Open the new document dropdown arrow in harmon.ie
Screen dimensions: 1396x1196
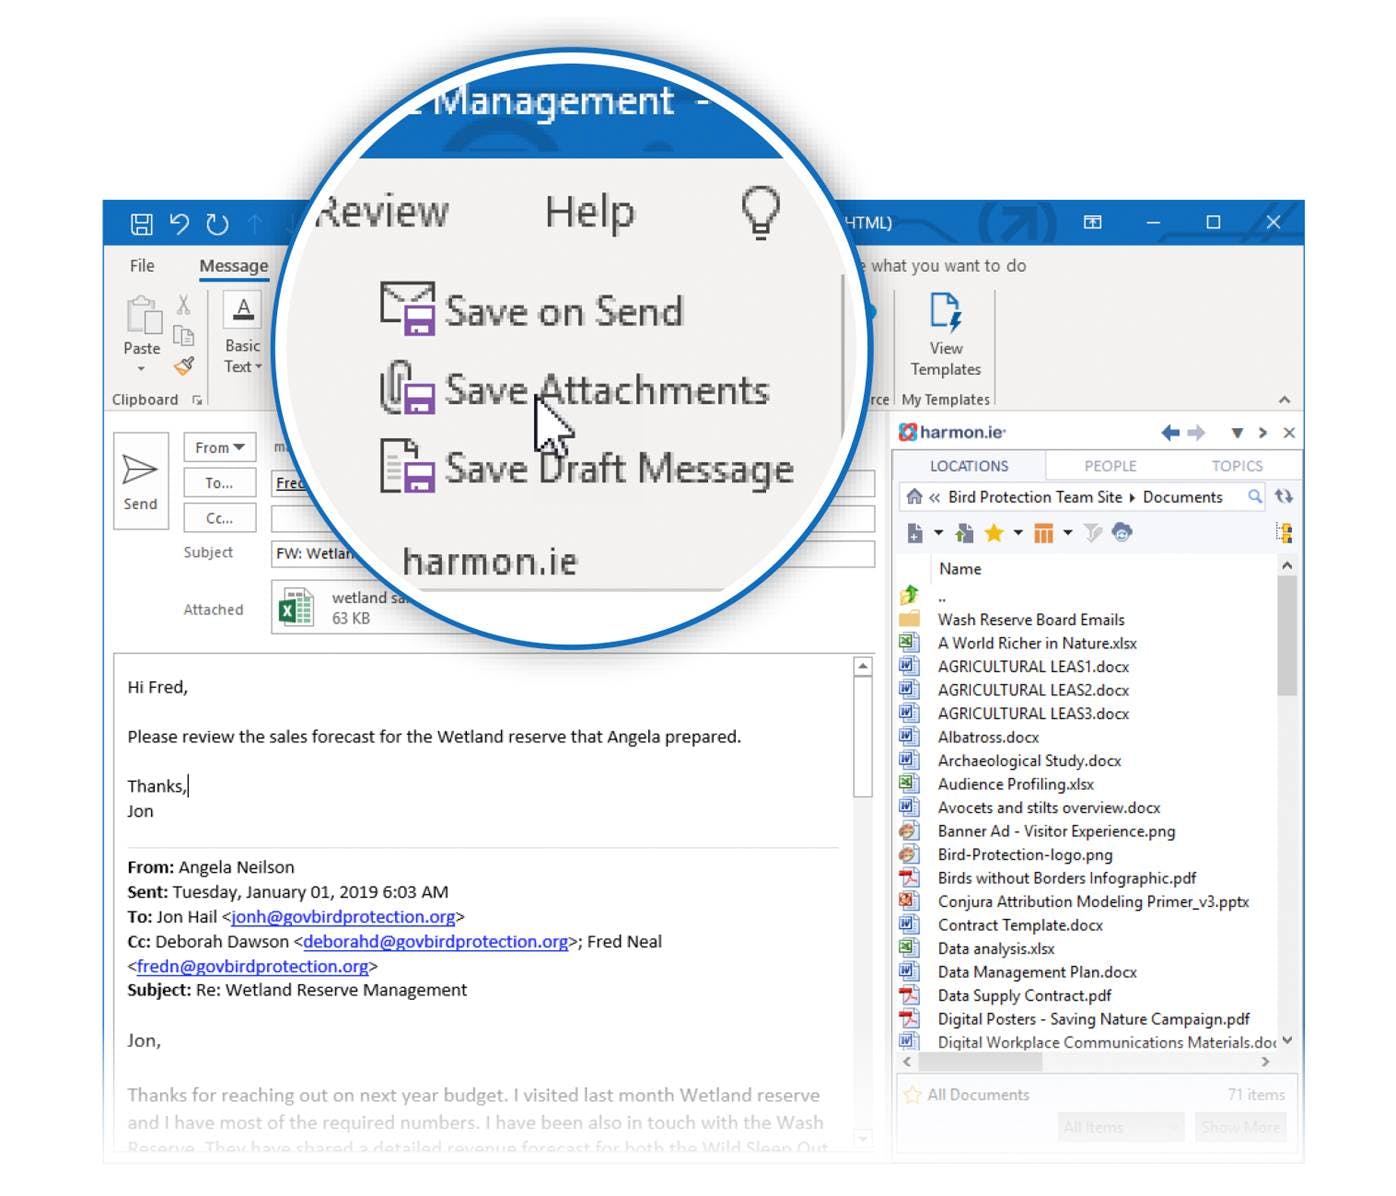tap(938, 533)
